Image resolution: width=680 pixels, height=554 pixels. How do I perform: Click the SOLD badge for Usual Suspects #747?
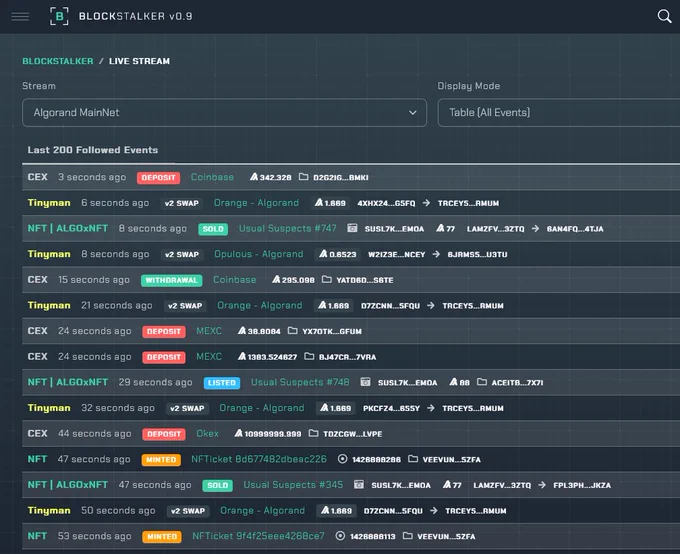click(x=213, y=229)
